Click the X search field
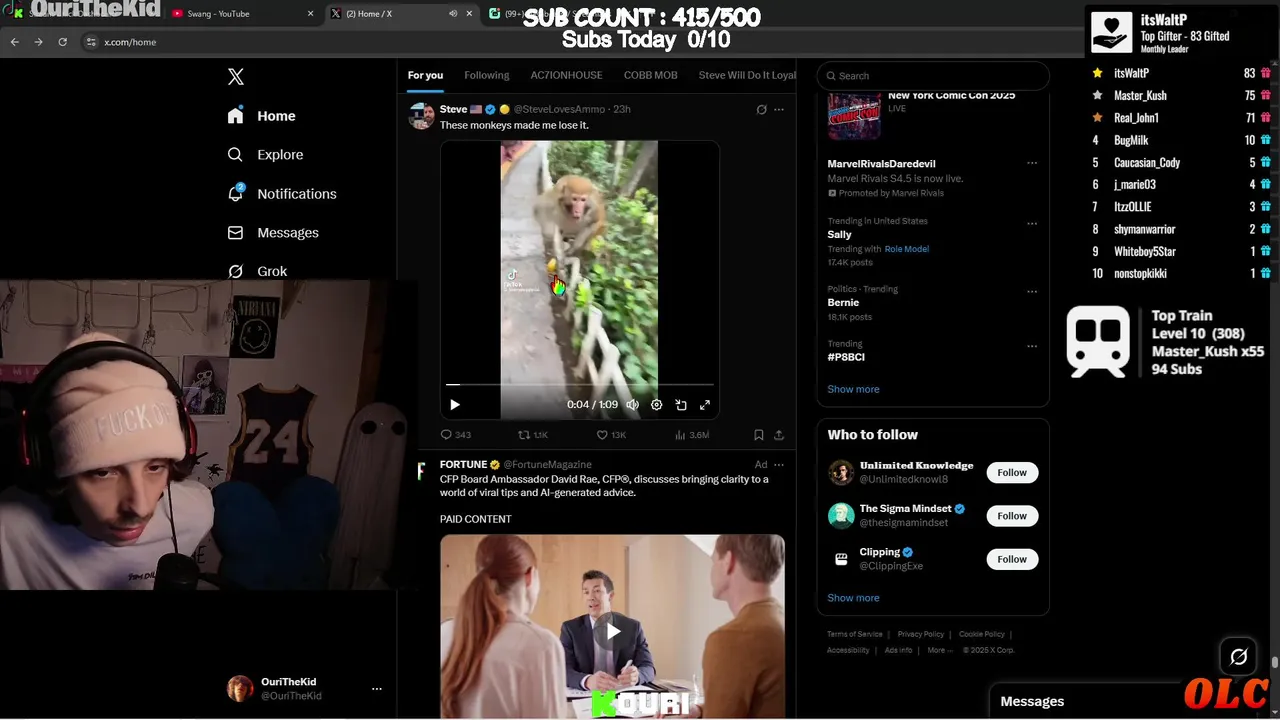This screenshot has height=720, width=1280. point(933,76)
